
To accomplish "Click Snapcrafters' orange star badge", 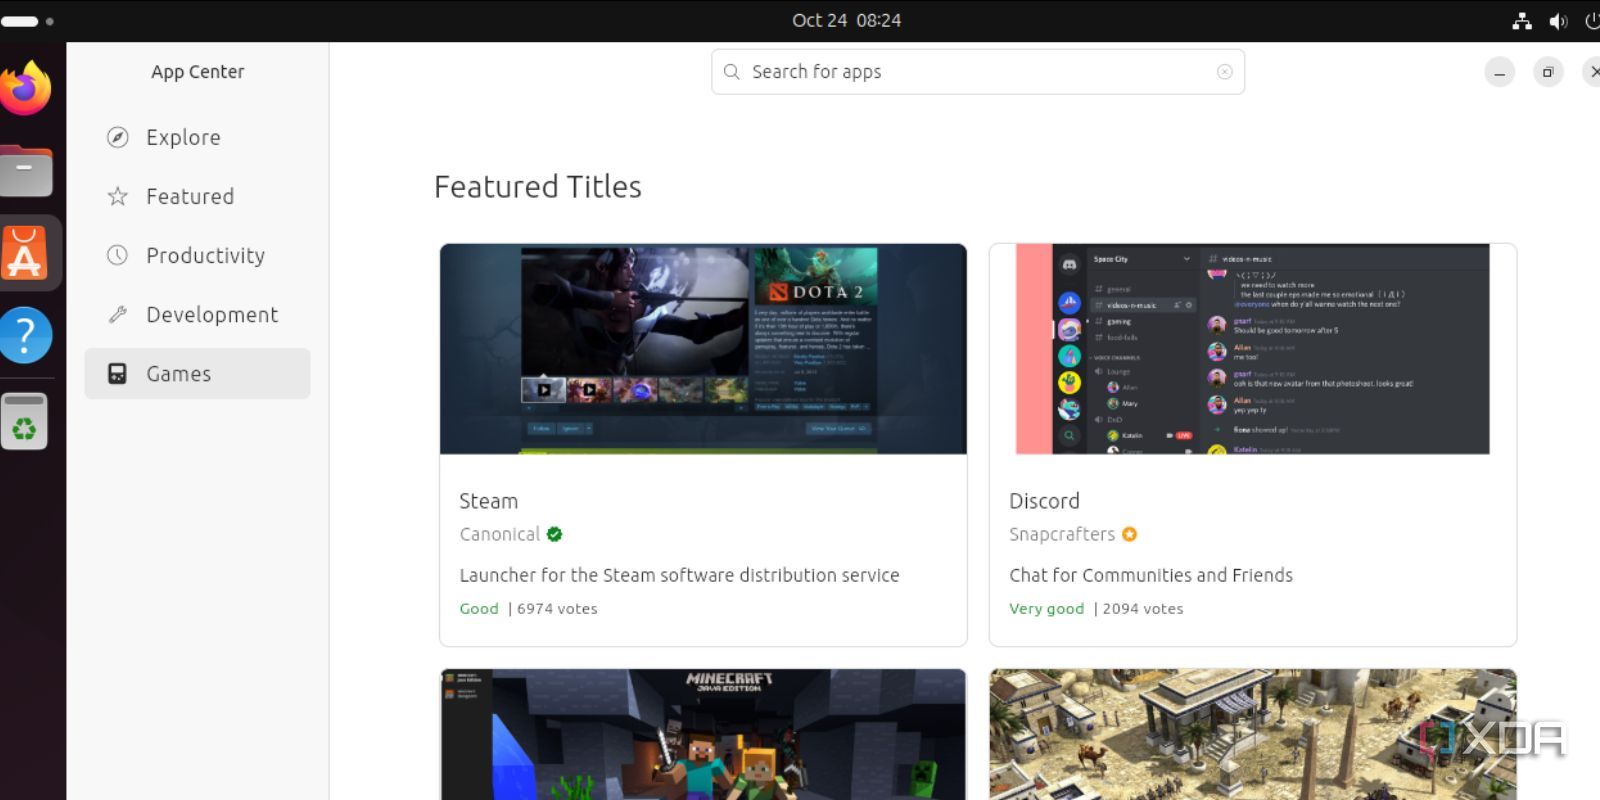I will pos(1130,534).
